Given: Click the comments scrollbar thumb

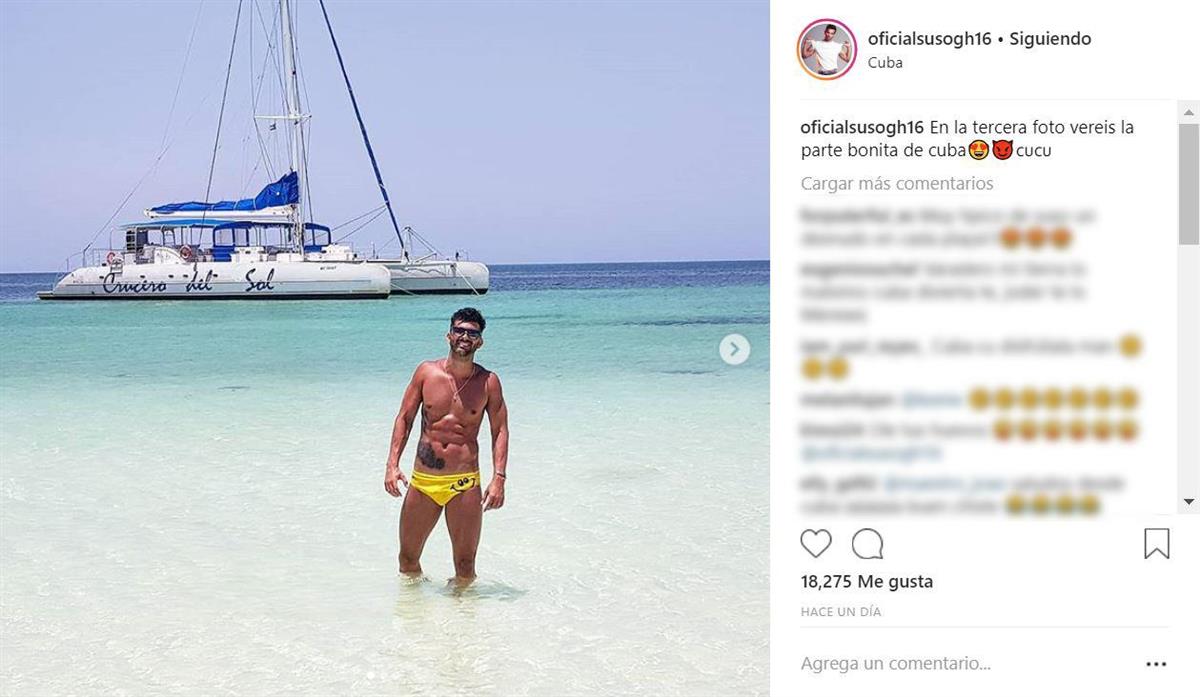Looking at the screenshot, I should (x=1189, y=185).
